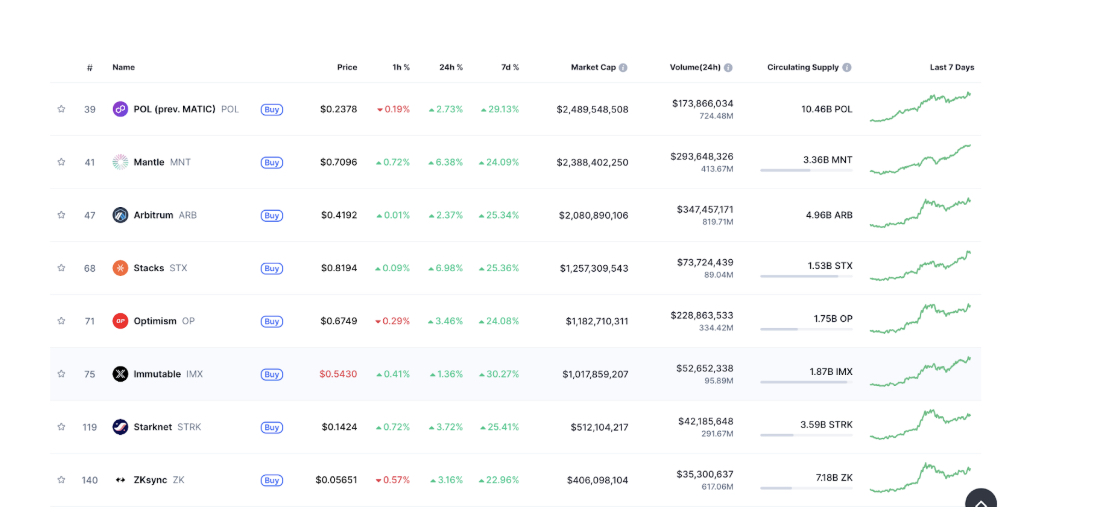Star Immutable in watchlist
This screenshot has height=519, width=1107.
tap(61, 374)
